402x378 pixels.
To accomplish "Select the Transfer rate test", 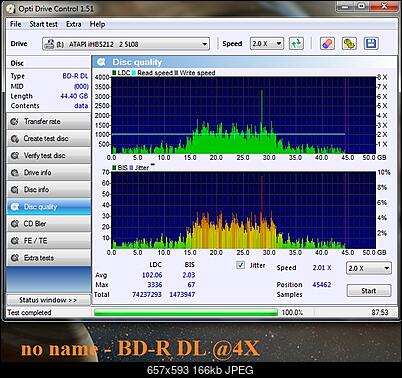I will coord(49,121).
